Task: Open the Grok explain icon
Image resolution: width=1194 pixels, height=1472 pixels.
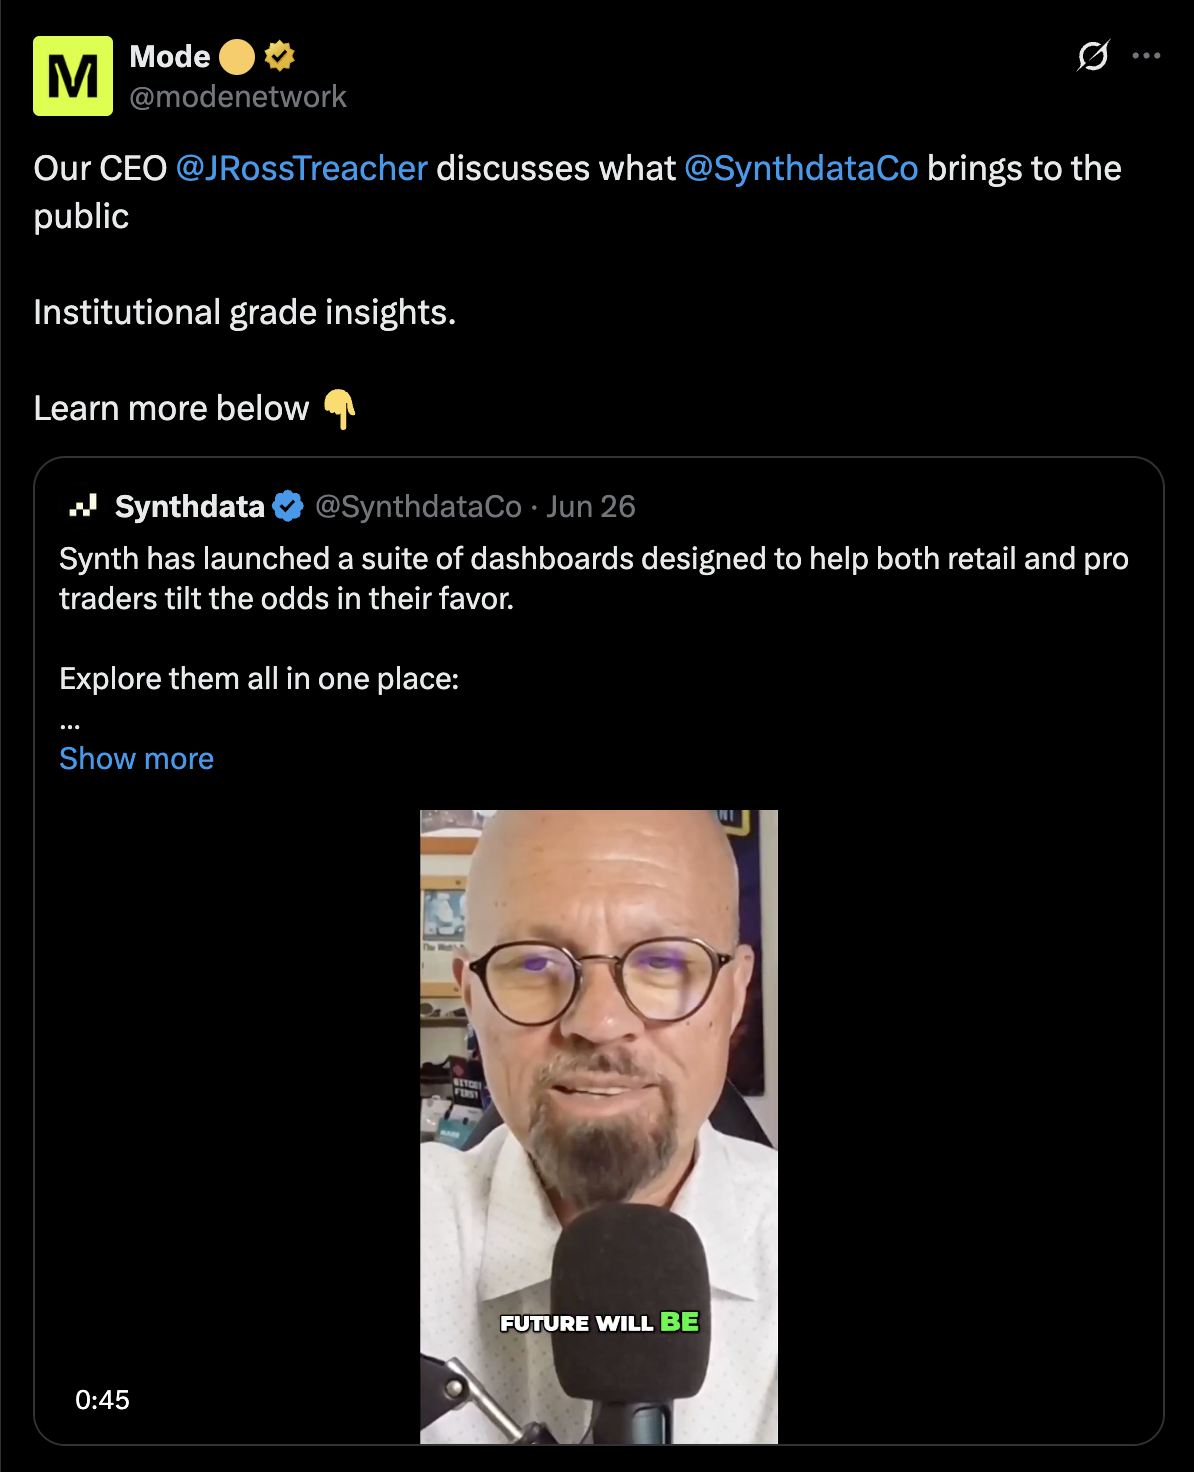Action: click(x=1093, y=55)
